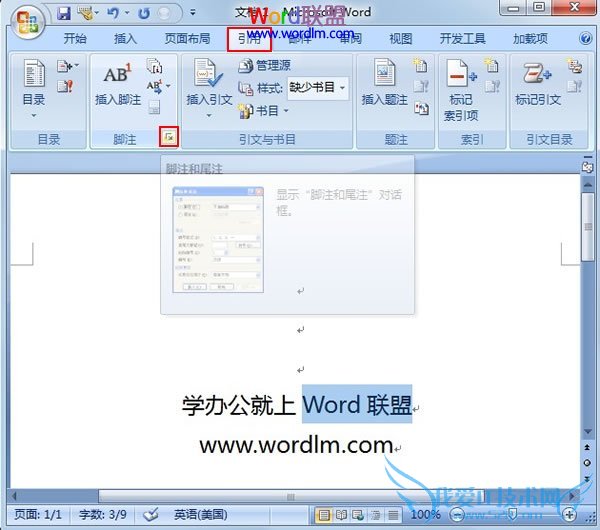Click 插入题注 button

pos(384,83)
